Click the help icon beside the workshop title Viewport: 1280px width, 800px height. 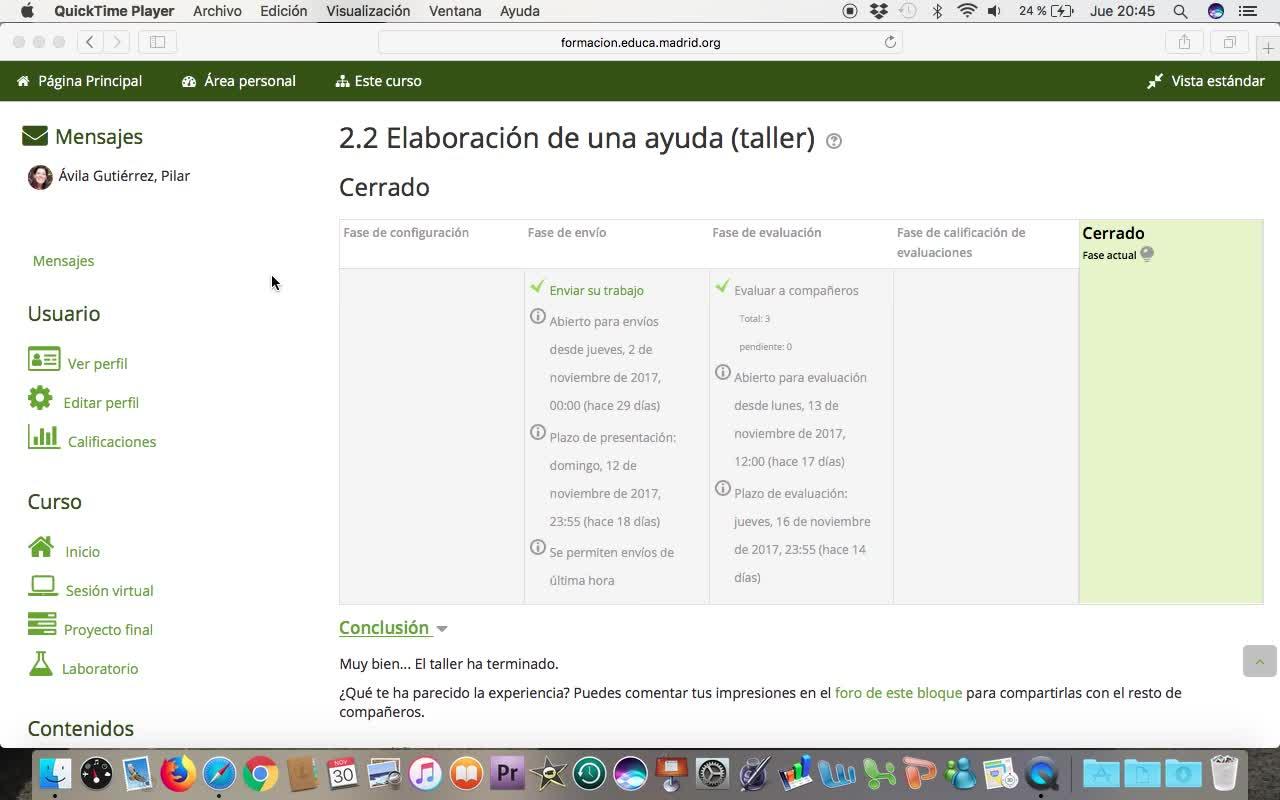(834, 141)
